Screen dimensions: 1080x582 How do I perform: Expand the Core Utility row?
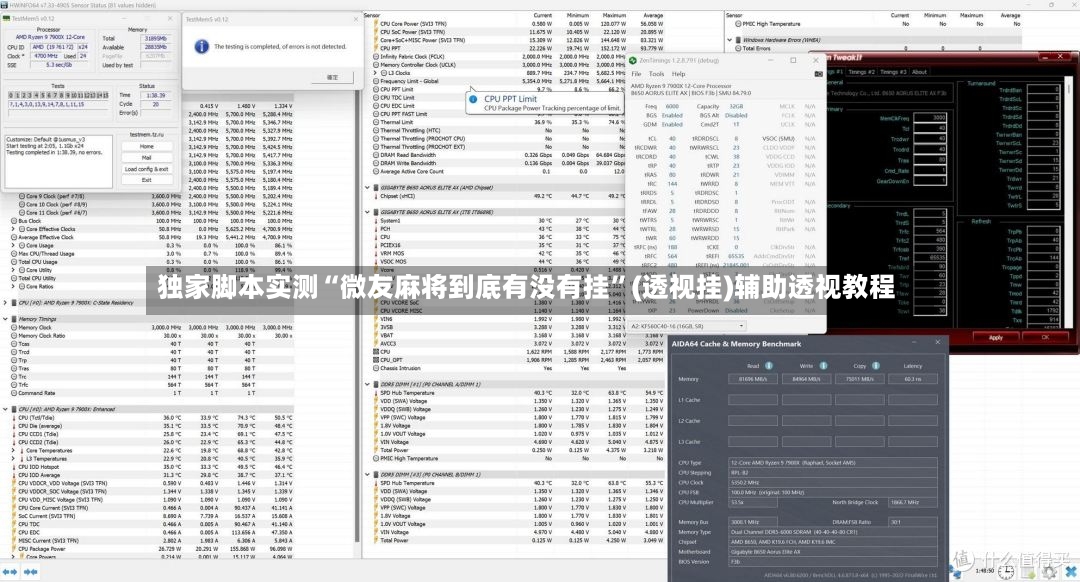[13, 270]
